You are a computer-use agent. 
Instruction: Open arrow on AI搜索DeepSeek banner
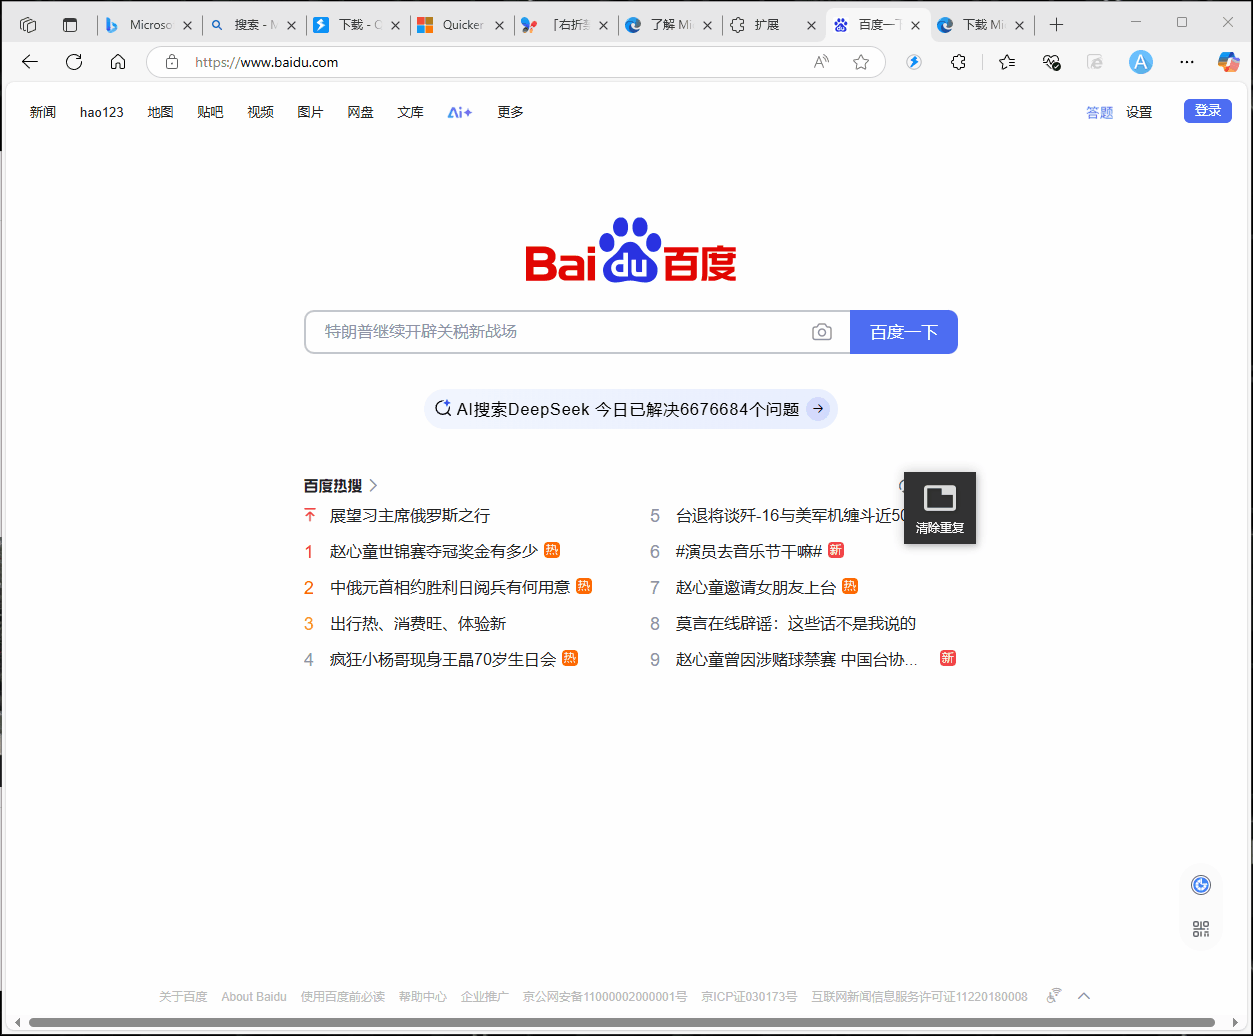818,409
